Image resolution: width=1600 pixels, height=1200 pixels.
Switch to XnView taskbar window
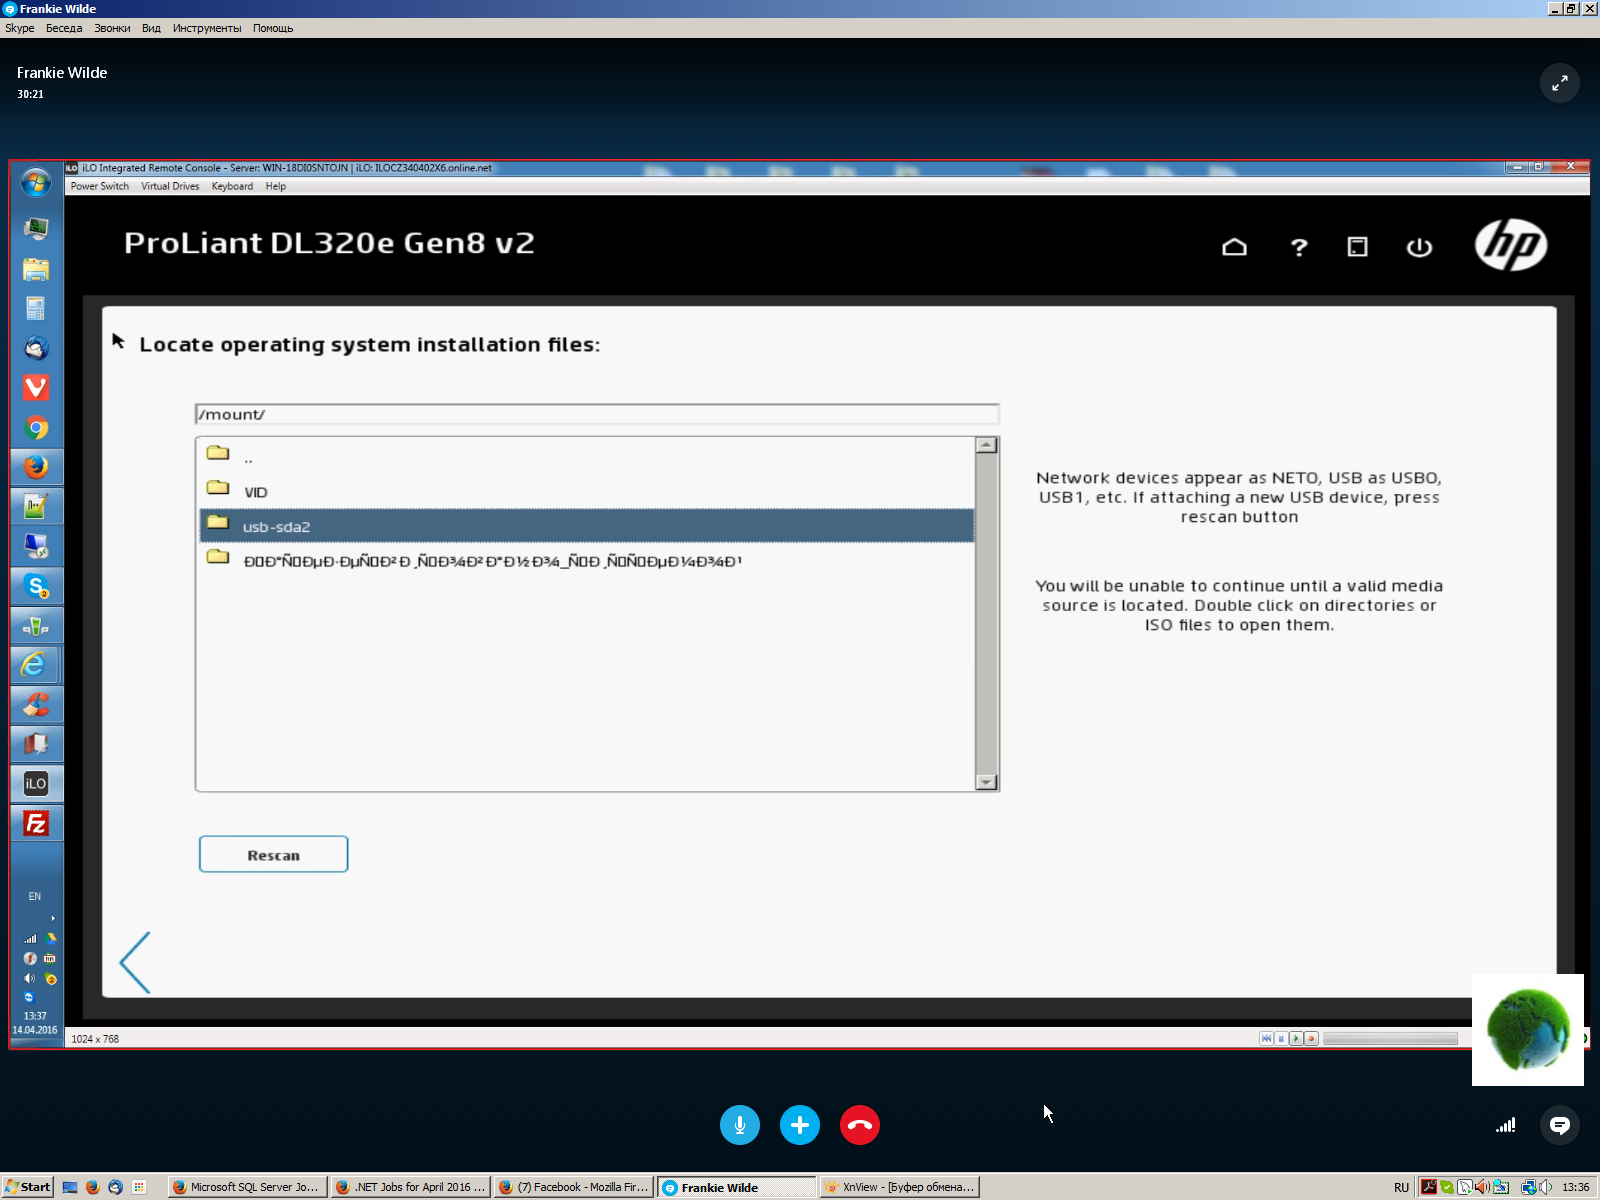[x=899, y=1187]
